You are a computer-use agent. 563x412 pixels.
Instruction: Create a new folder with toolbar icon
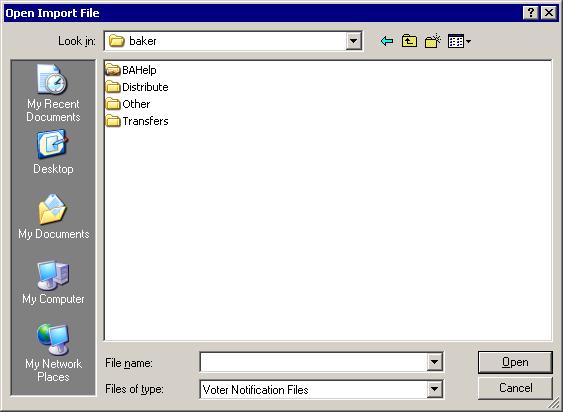tap(433, 41)
